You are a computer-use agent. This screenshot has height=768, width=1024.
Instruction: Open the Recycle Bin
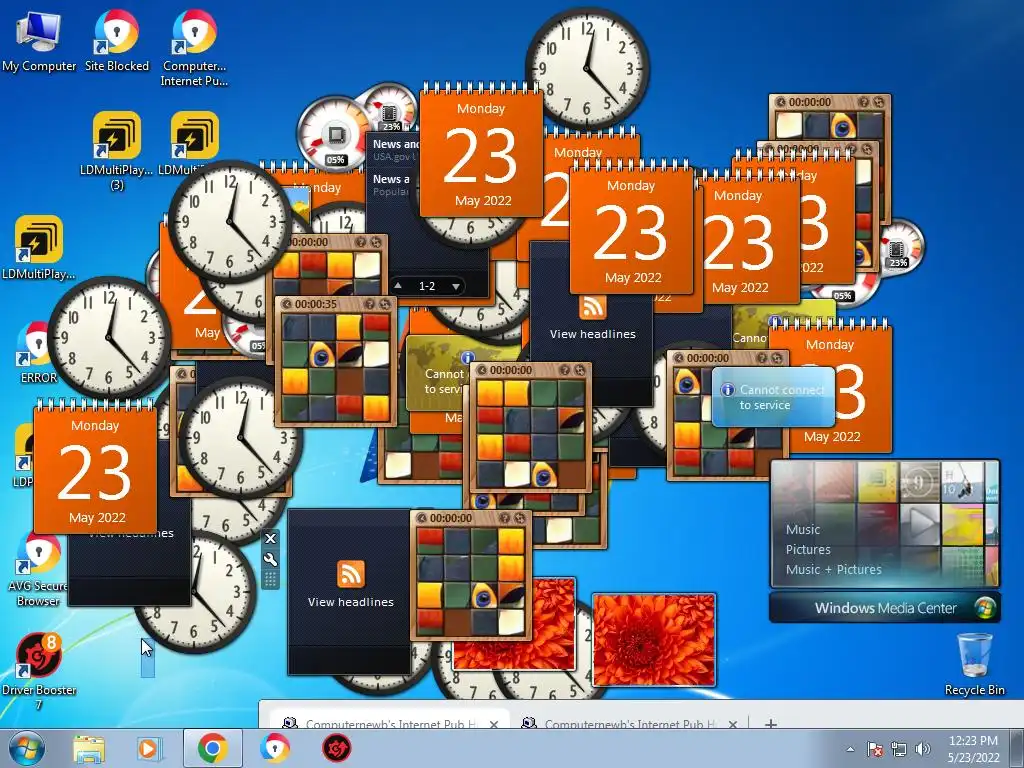(x=974, y=664)
